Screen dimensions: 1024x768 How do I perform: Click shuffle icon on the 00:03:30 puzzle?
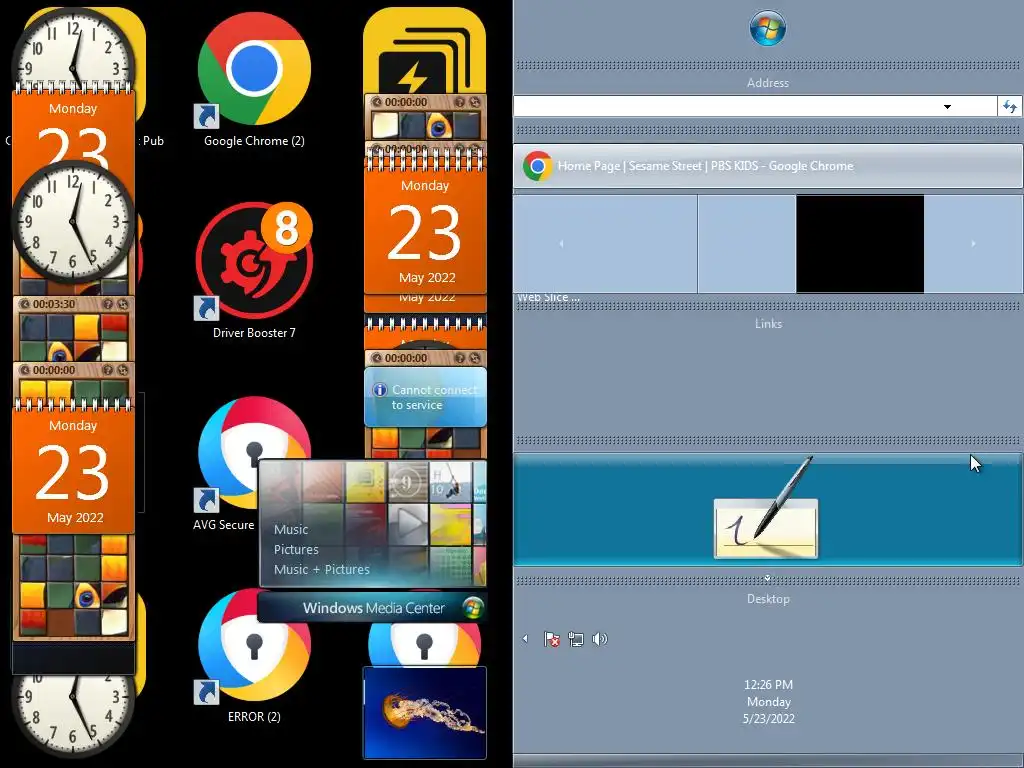pyautogui.click(x=122, y=304)
